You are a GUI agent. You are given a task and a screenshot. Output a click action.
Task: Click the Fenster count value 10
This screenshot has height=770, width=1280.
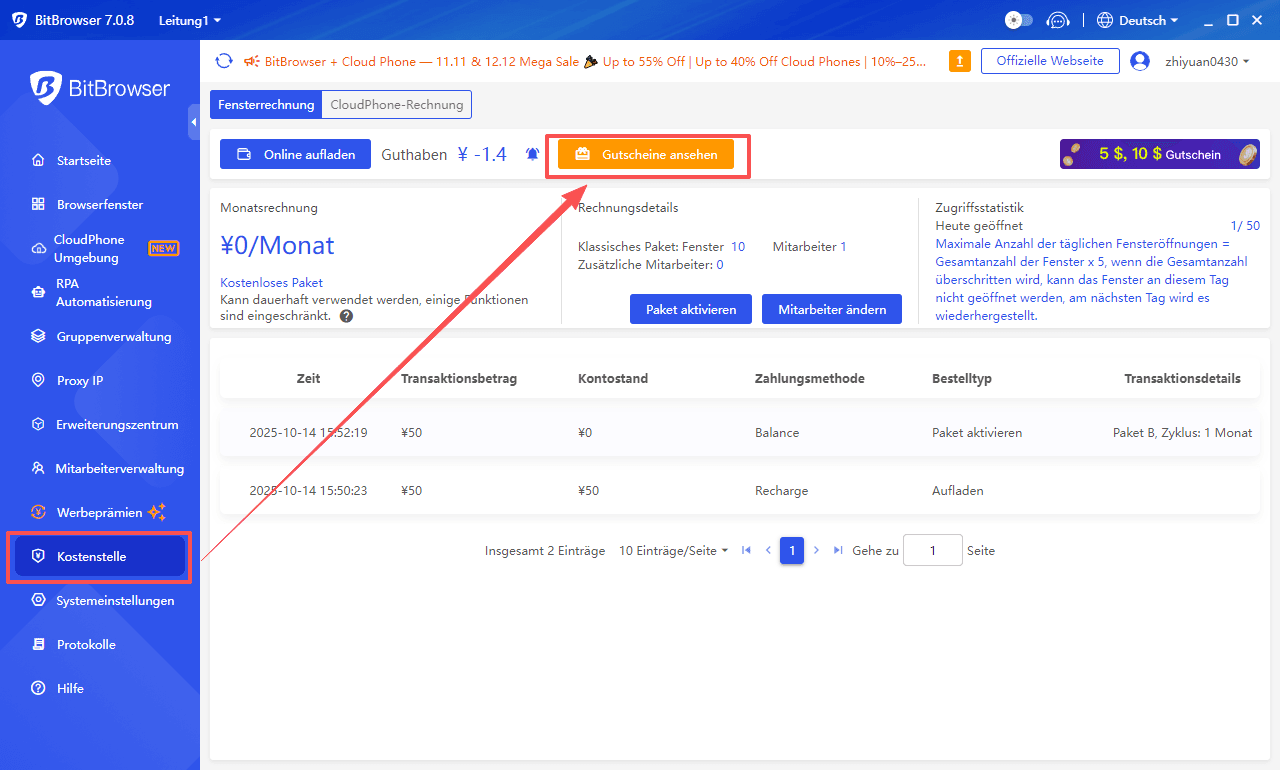point(738,246)
